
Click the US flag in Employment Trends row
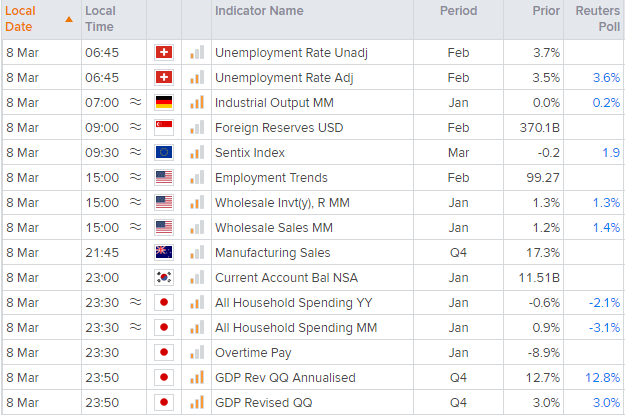pos(164,177)
